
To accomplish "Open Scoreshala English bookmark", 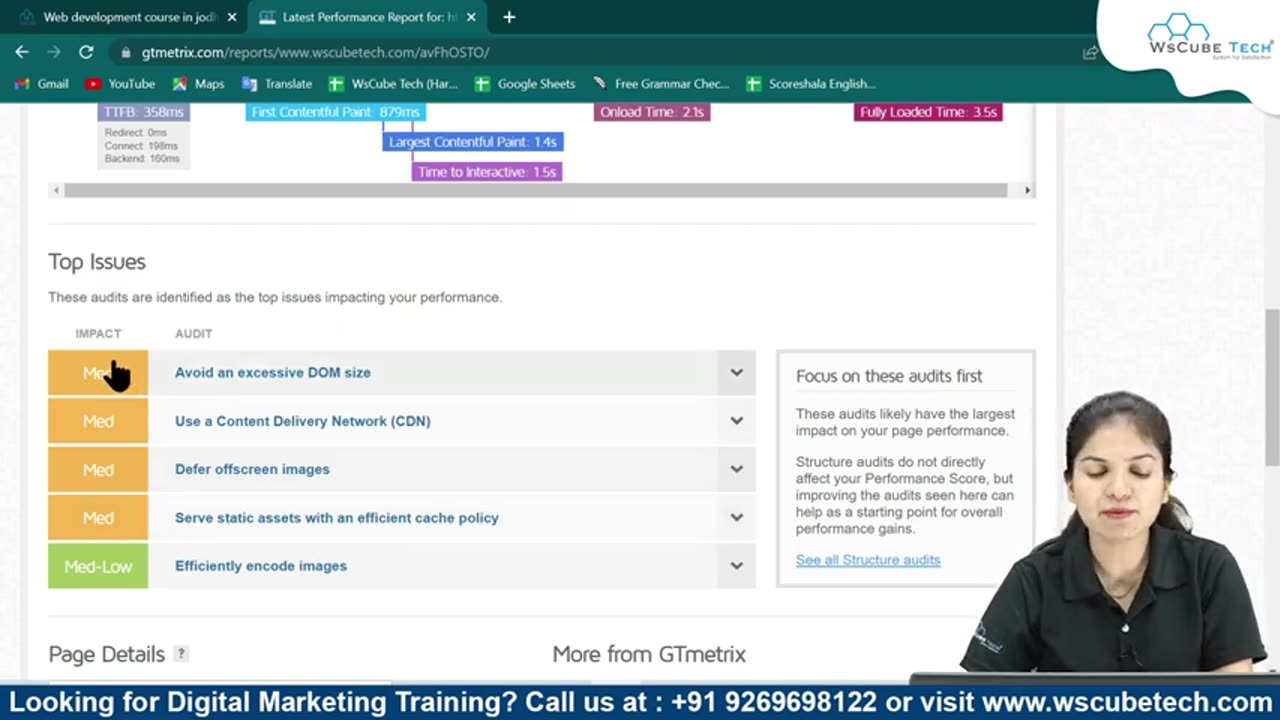I will pos(811,84).
